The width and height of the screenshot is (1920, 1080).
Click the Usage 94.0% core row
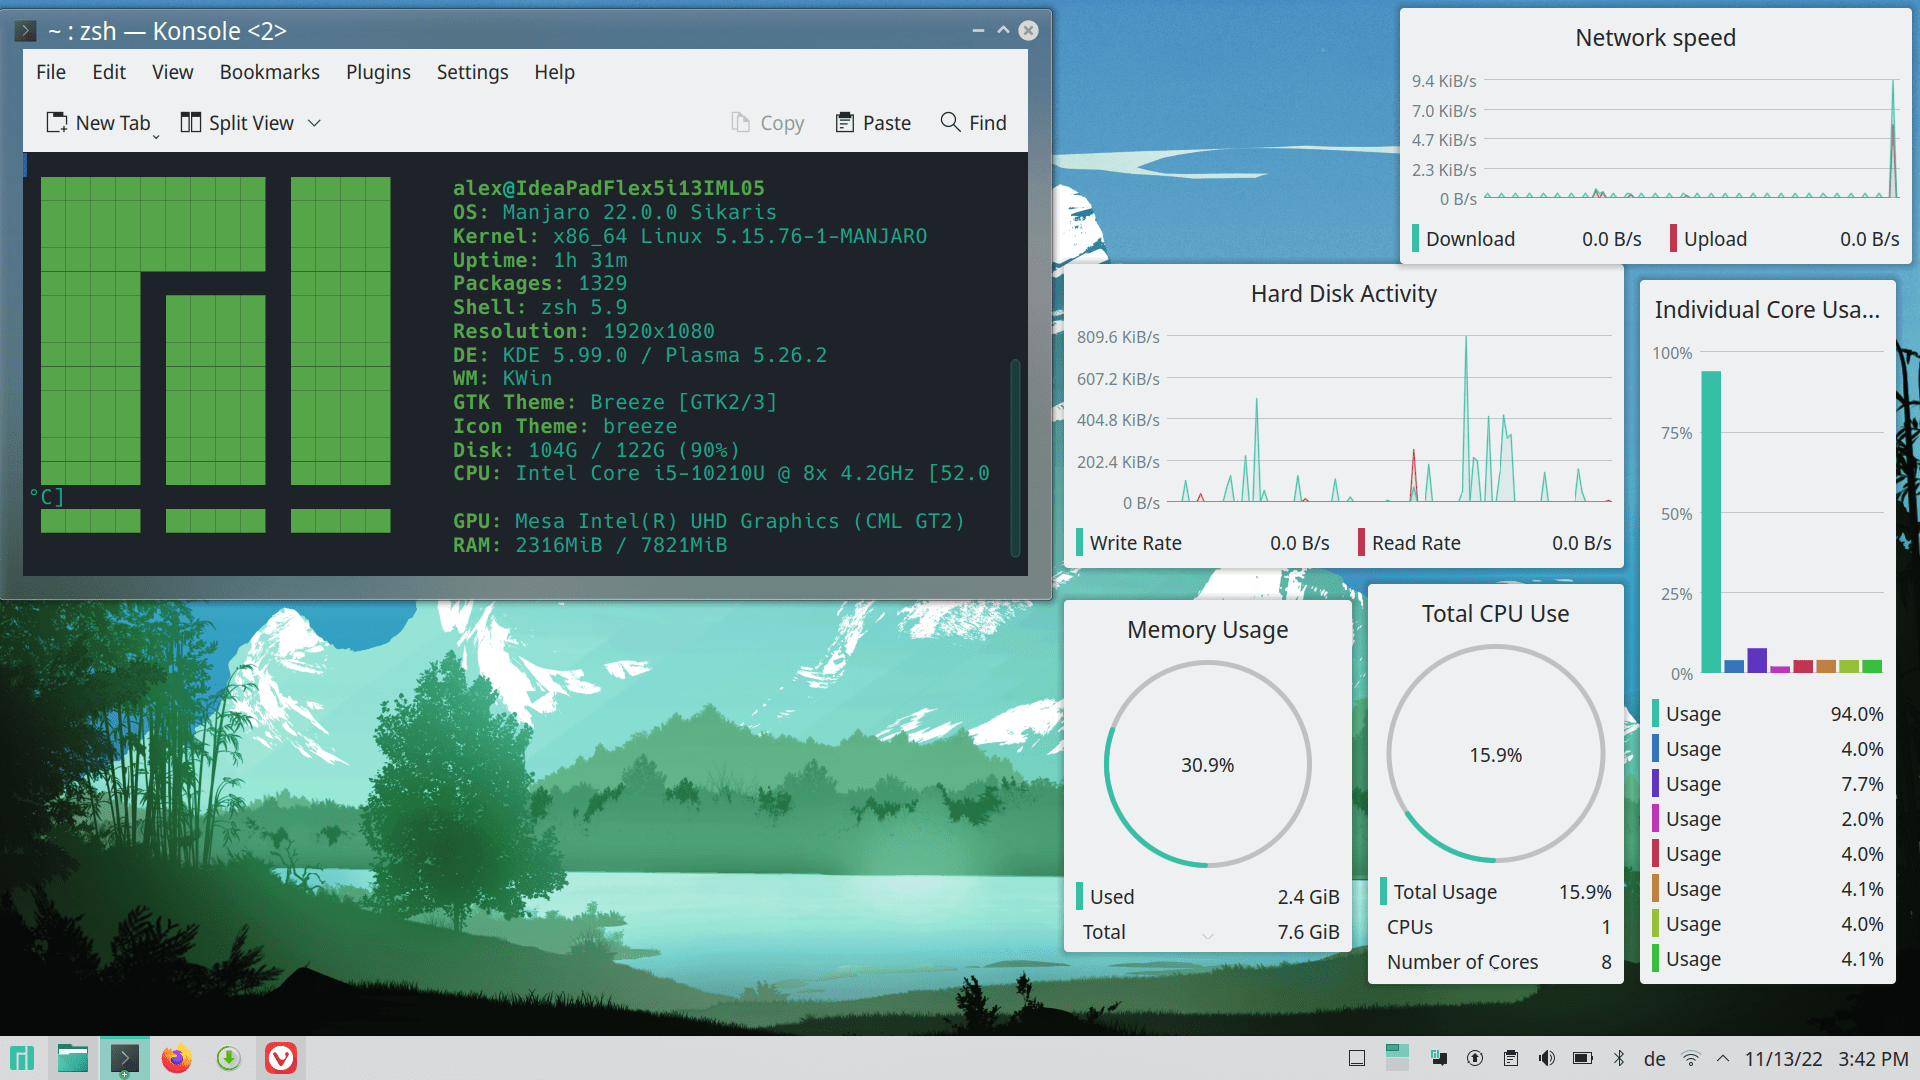(1768, 714)
